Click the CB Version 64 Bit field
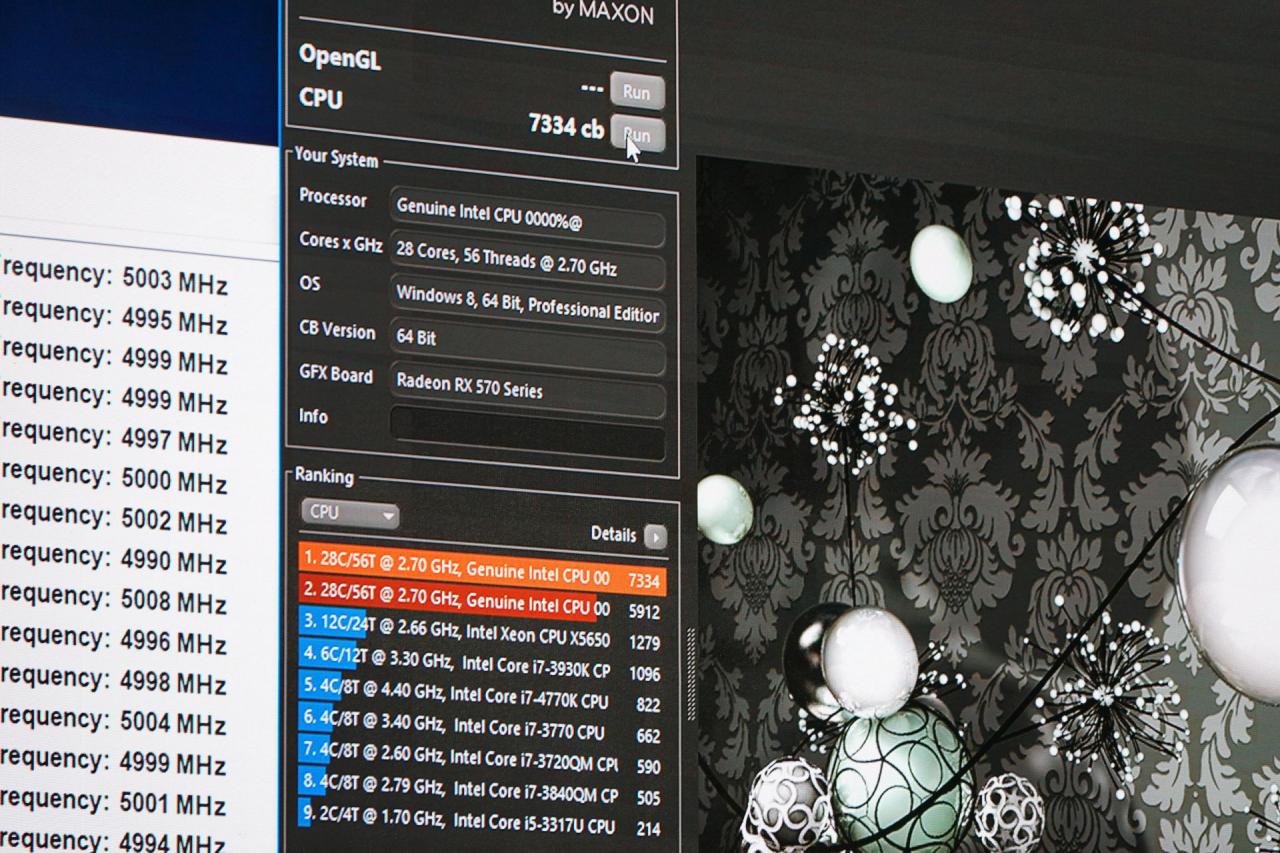Viewport: 1280px width, 853px height. pyautogui.click(x=527, y=346)
